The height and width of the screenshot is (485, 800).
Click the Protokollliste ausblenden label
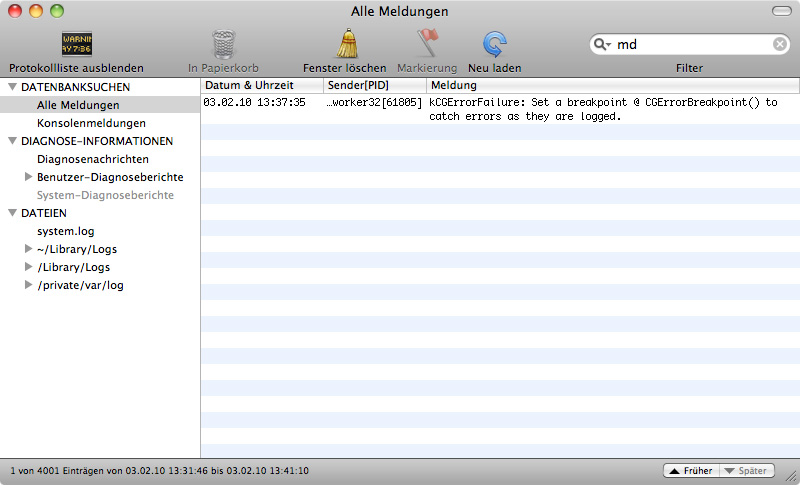[77, 68]
